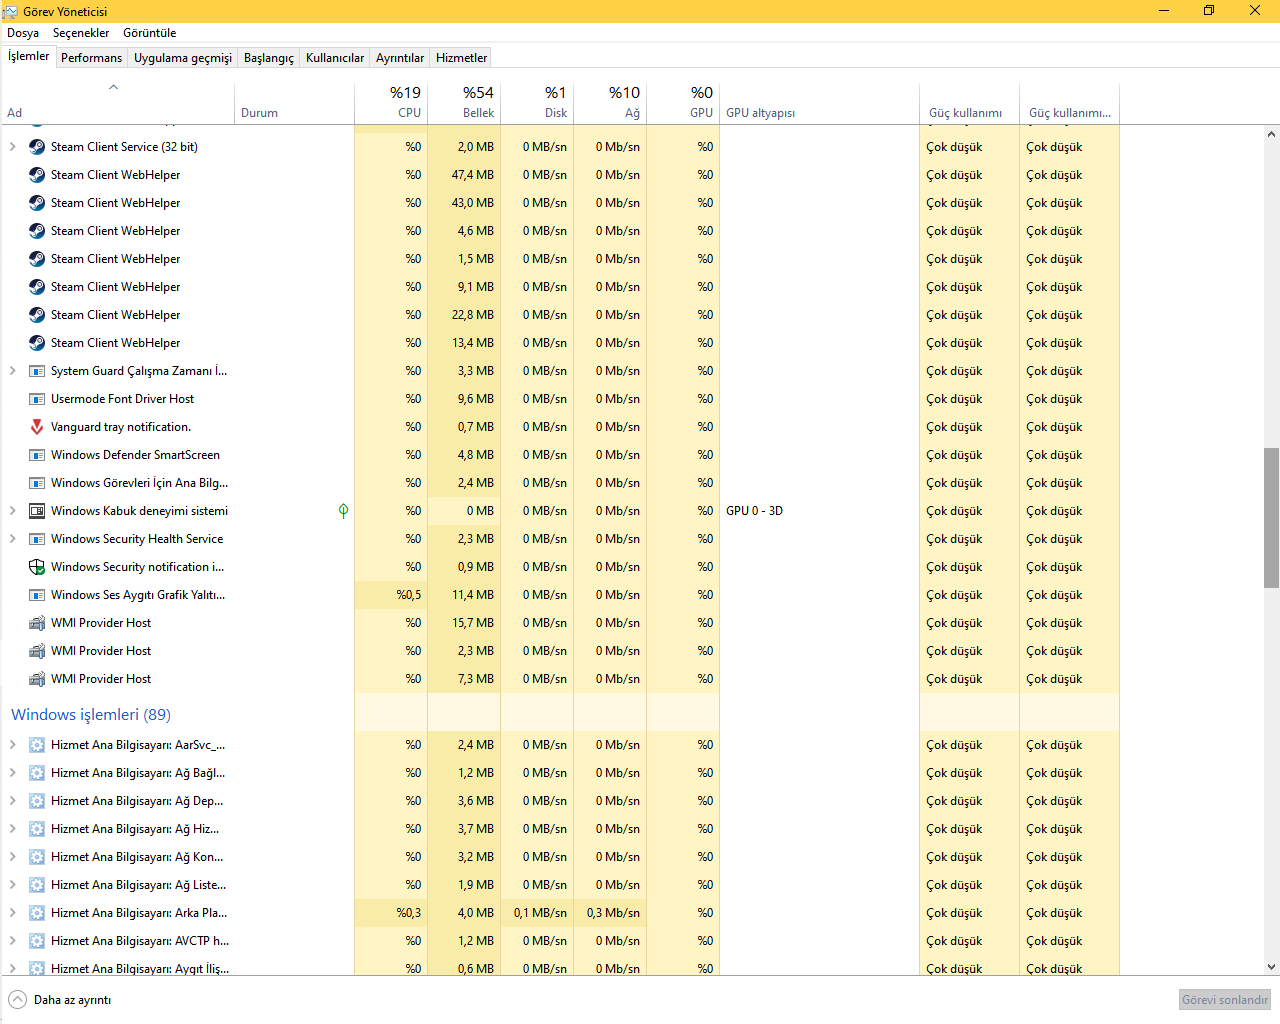Viewport: 1280px width, 1024px height.
Task: Click Daha az ayrıntı link
Action: point(72,1000)
